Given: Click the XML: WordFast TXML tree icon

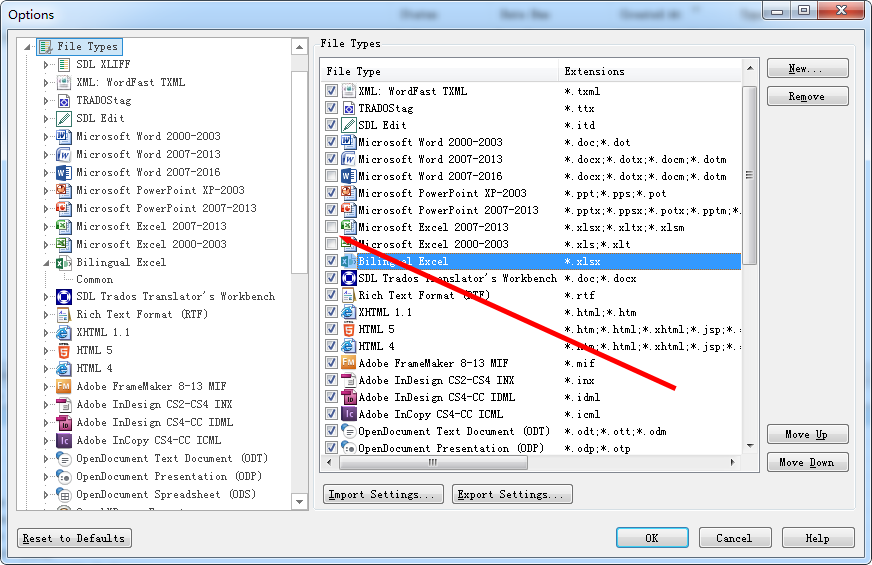Looking at the screenshot, I should [x=64, y=82].
